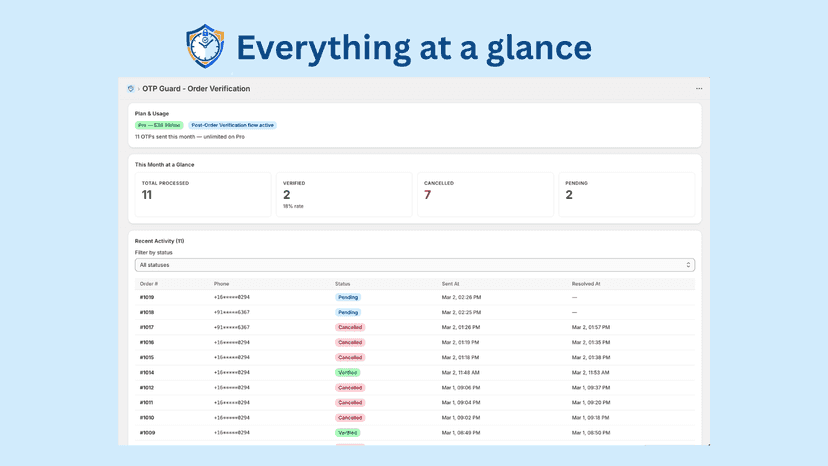Click the Cancelled card showing 7
Screen dimensions: 828x466
pos(485,194)
